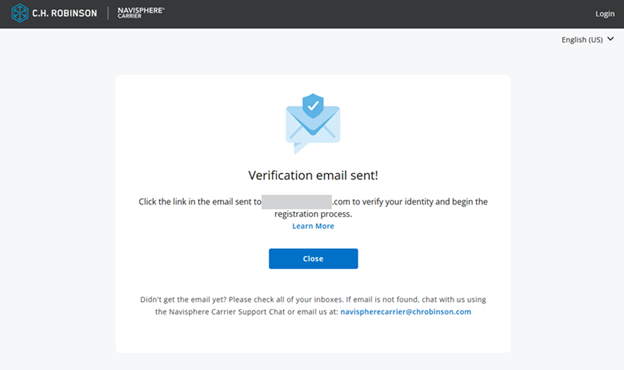This screenshot has height=370, width=624.
Task: Click the "registration process." text line
Action: pyautogui.click(x=313, y=214)
